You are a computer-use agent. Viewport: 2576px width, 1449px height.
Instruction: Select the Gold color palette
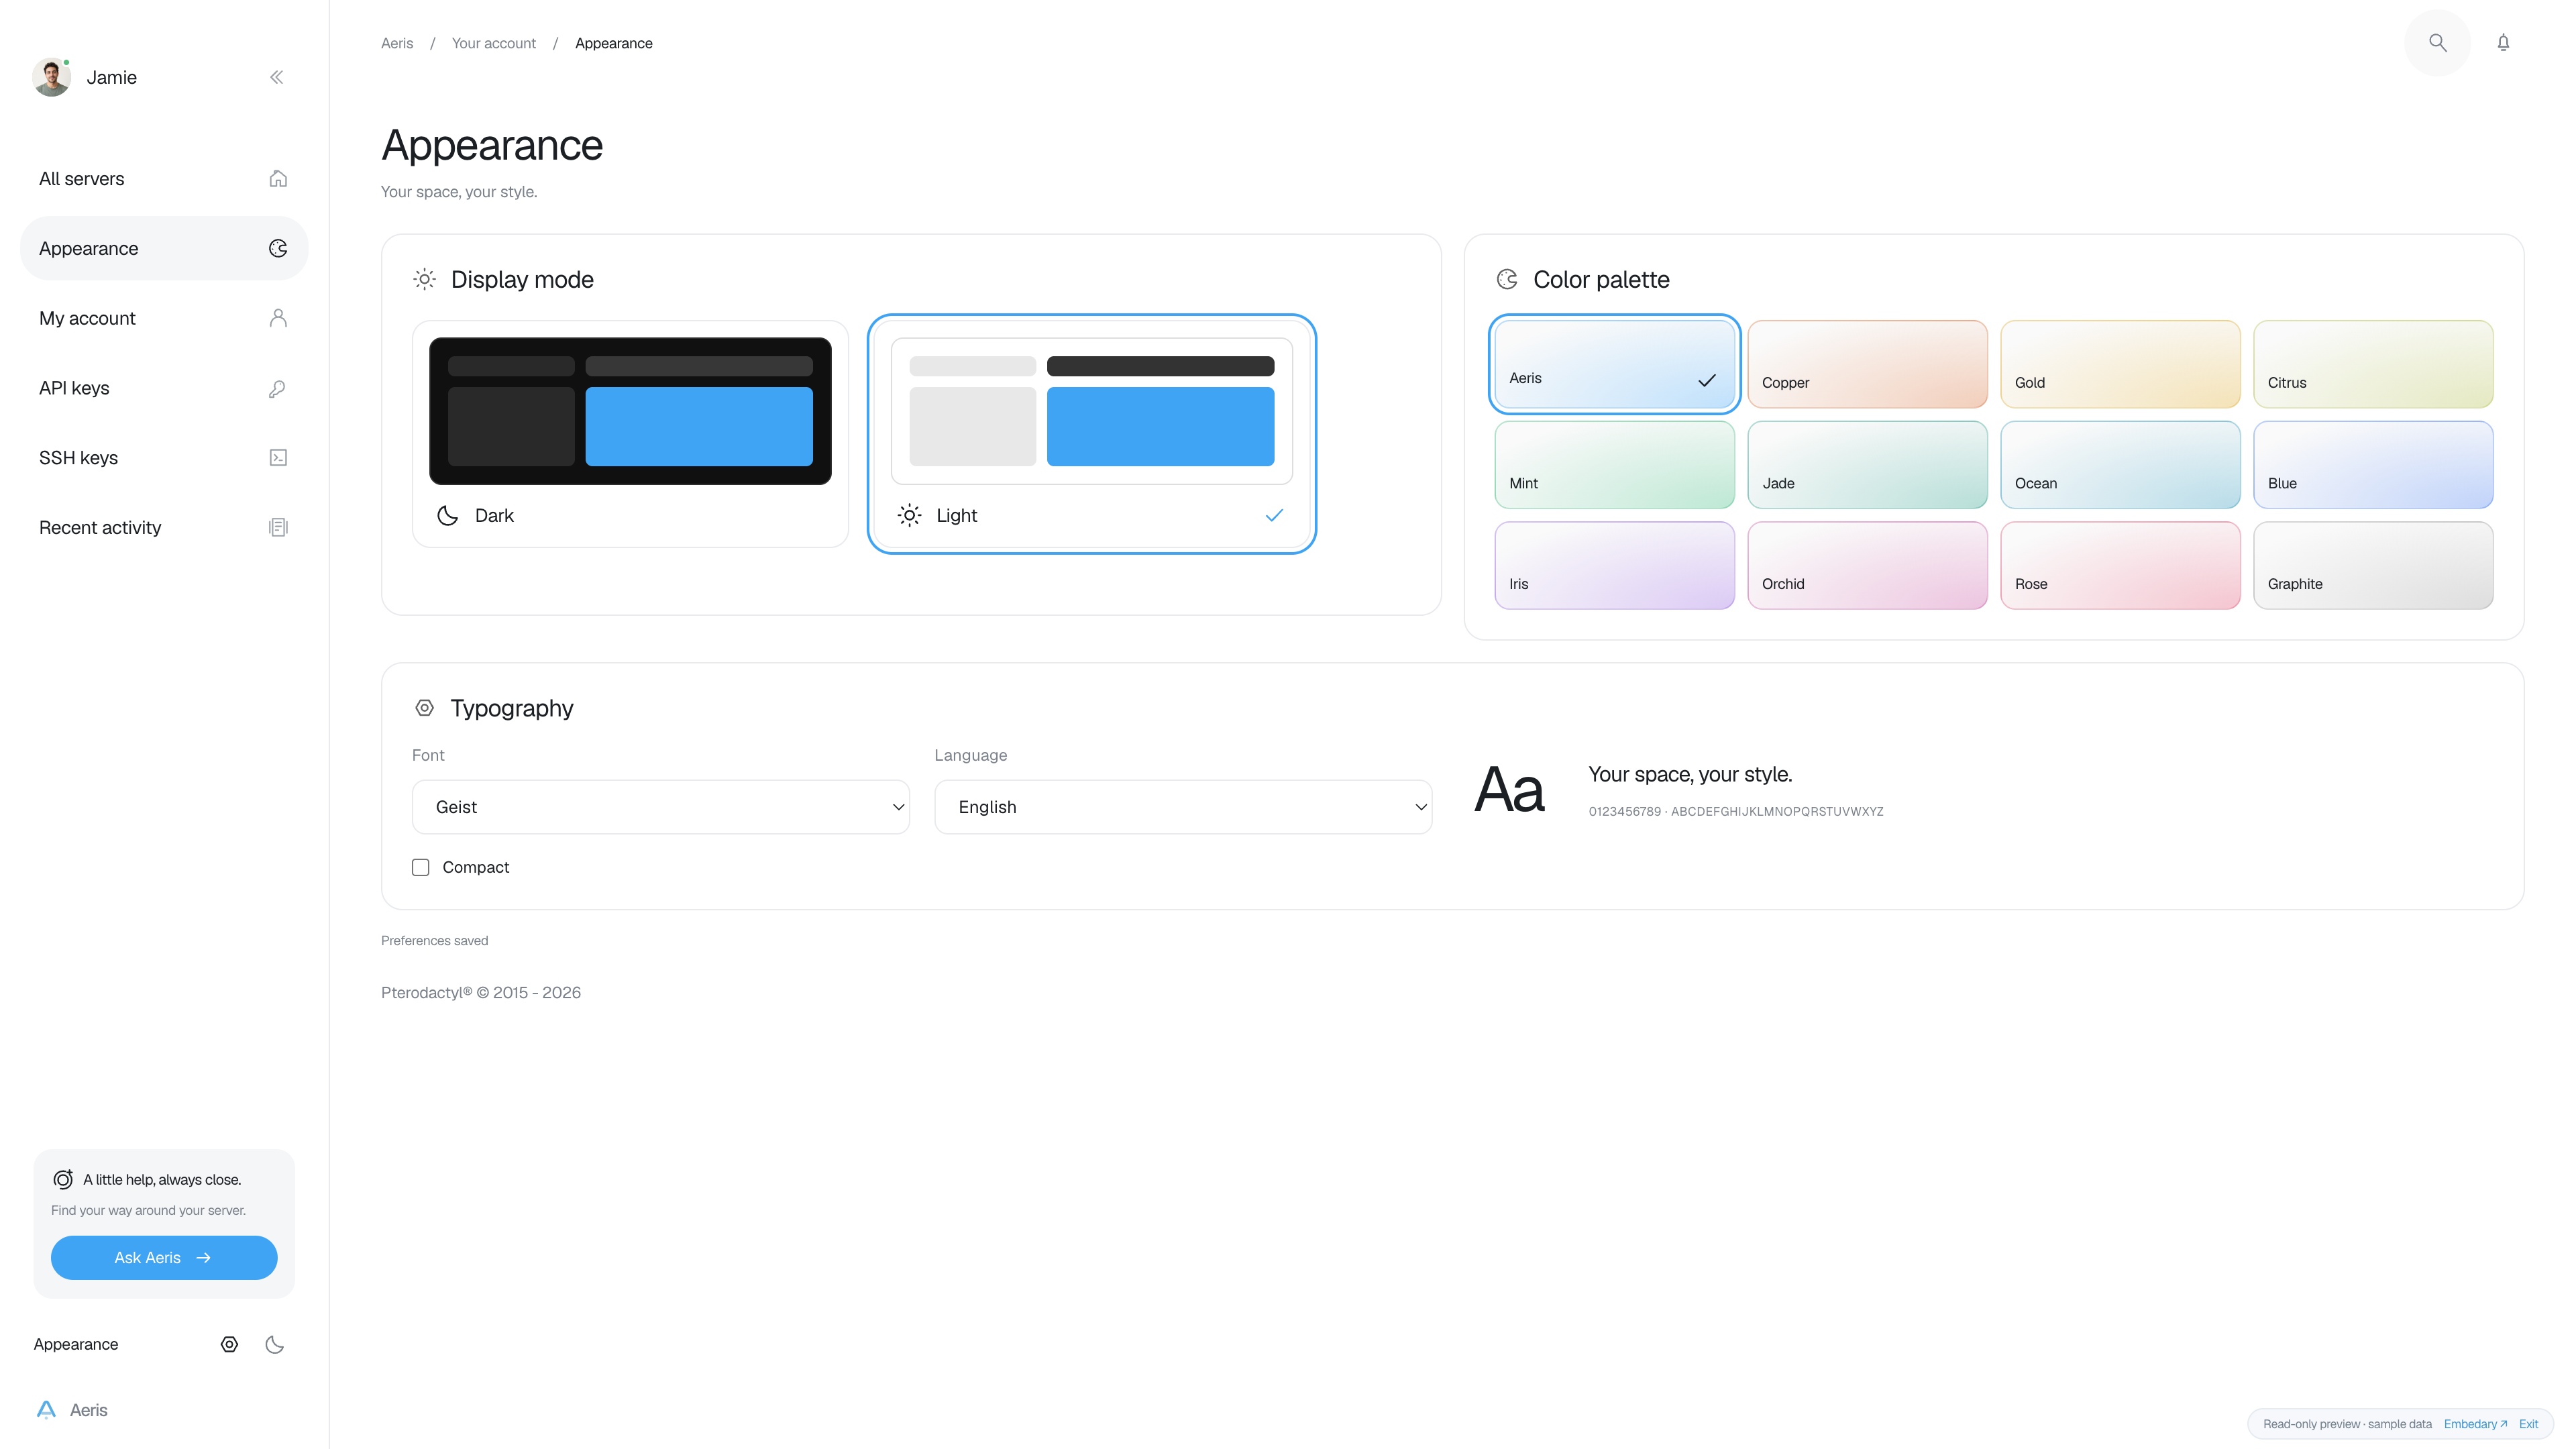coord(2120,364)
